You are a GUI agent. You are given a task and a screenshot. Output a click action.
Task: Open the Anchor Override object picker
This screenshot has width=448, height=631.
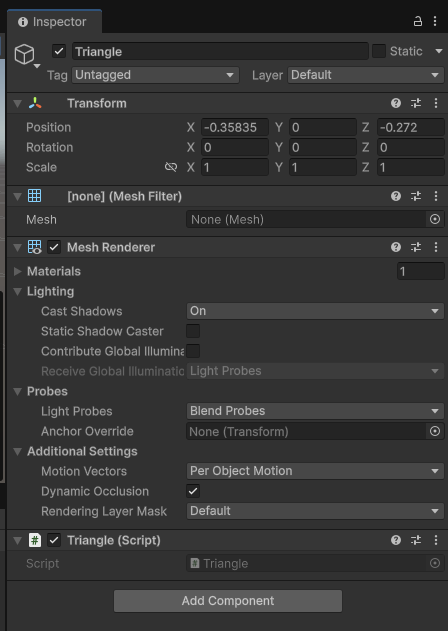pyautogui.click(x=435, y=431)
